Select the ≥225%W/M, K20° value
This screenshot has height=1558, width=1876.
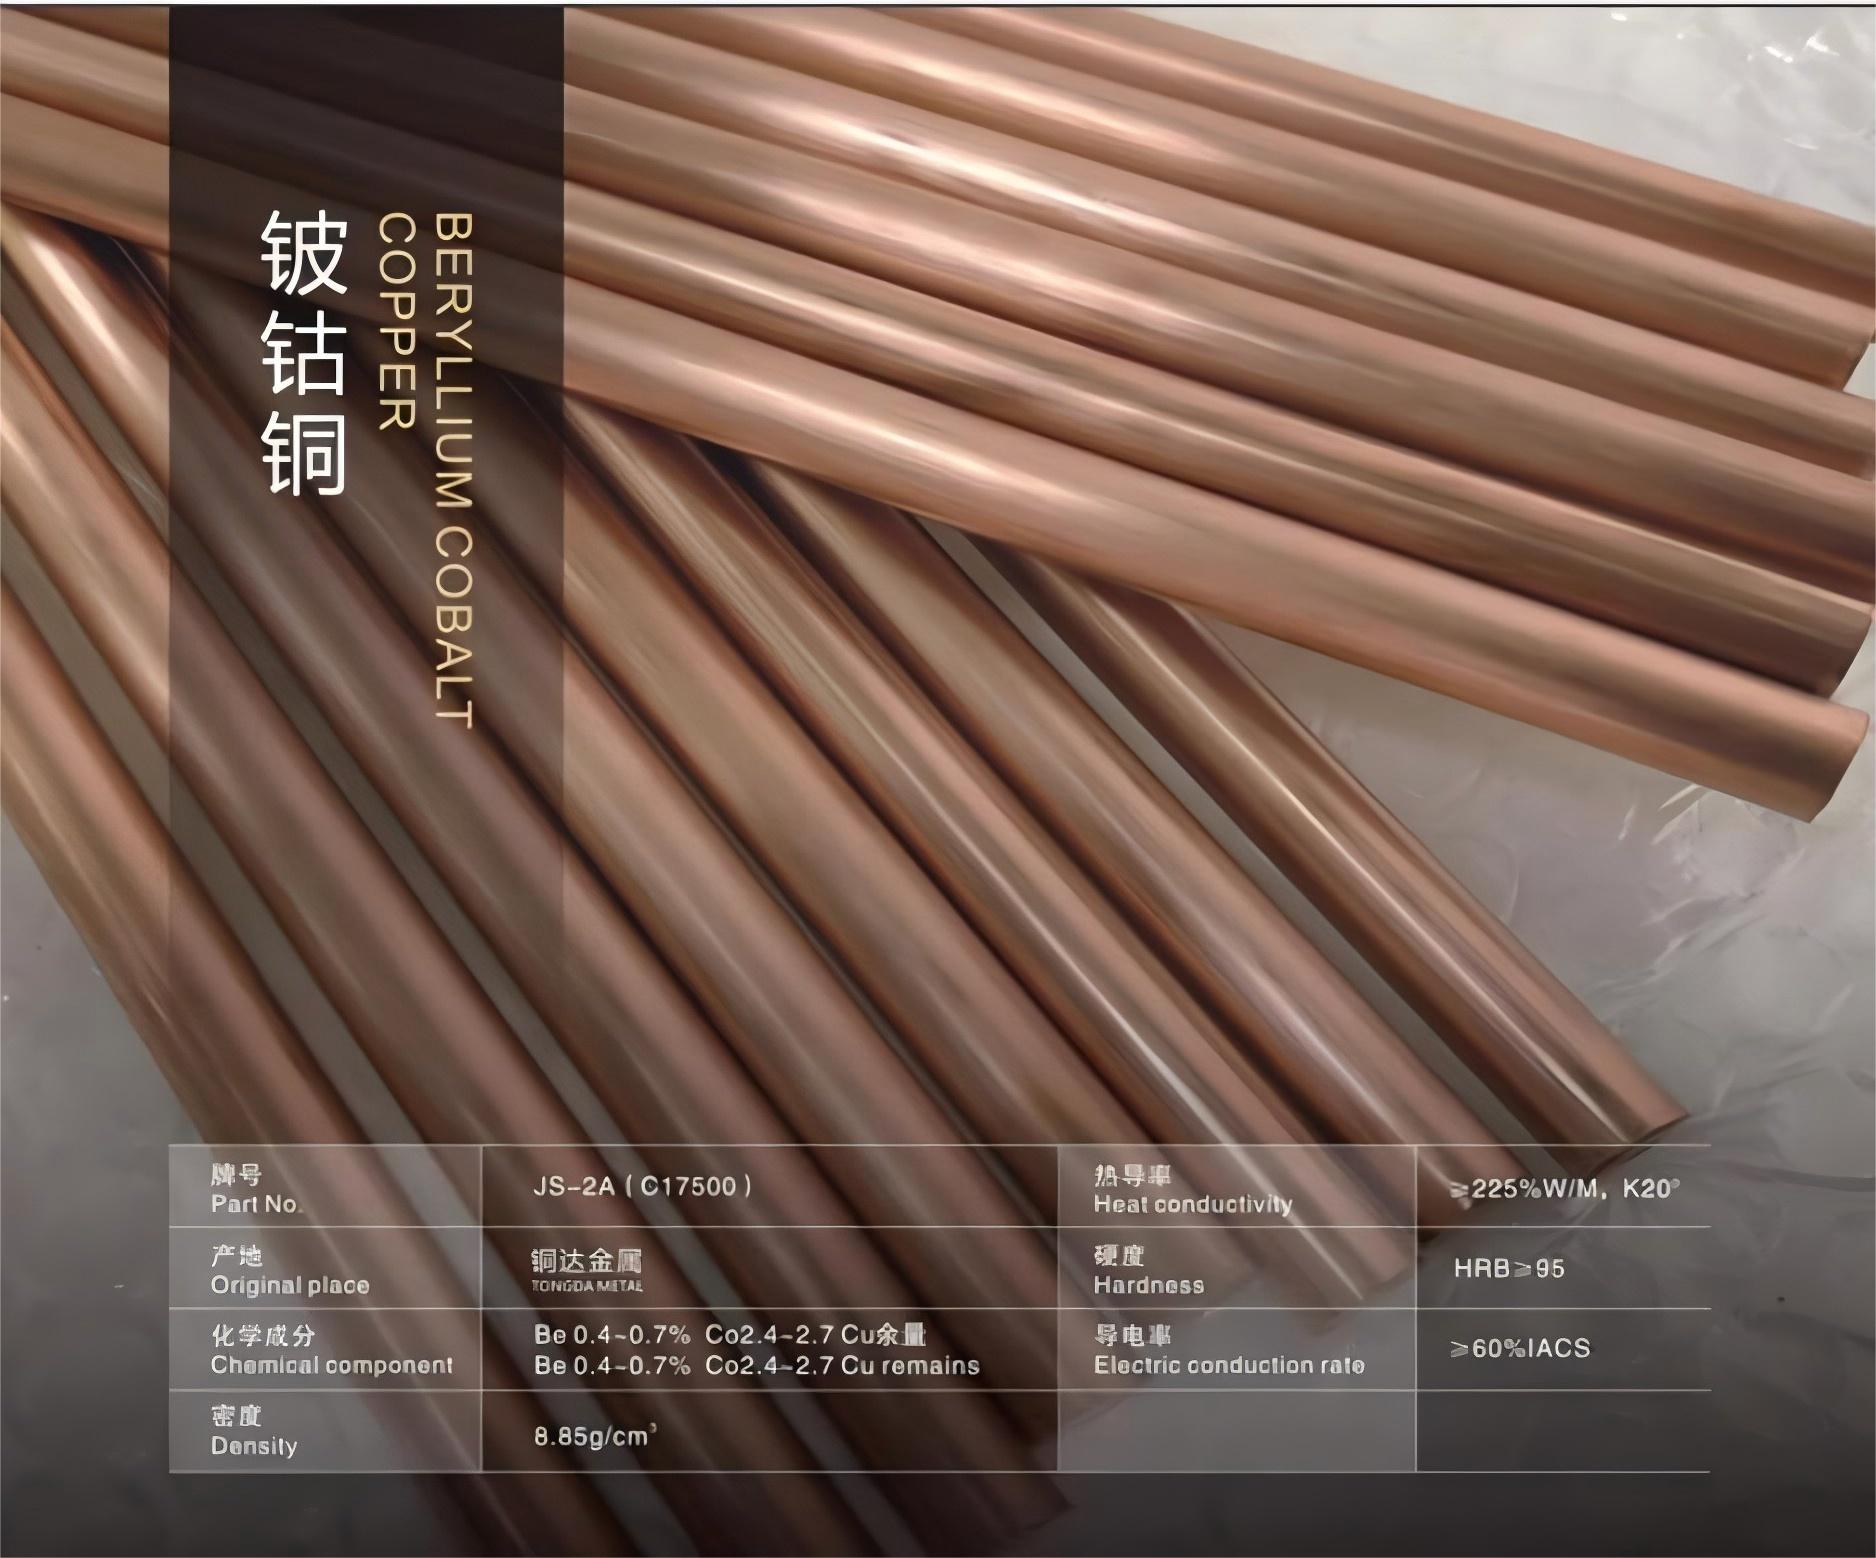[x=1564, y=1189]
